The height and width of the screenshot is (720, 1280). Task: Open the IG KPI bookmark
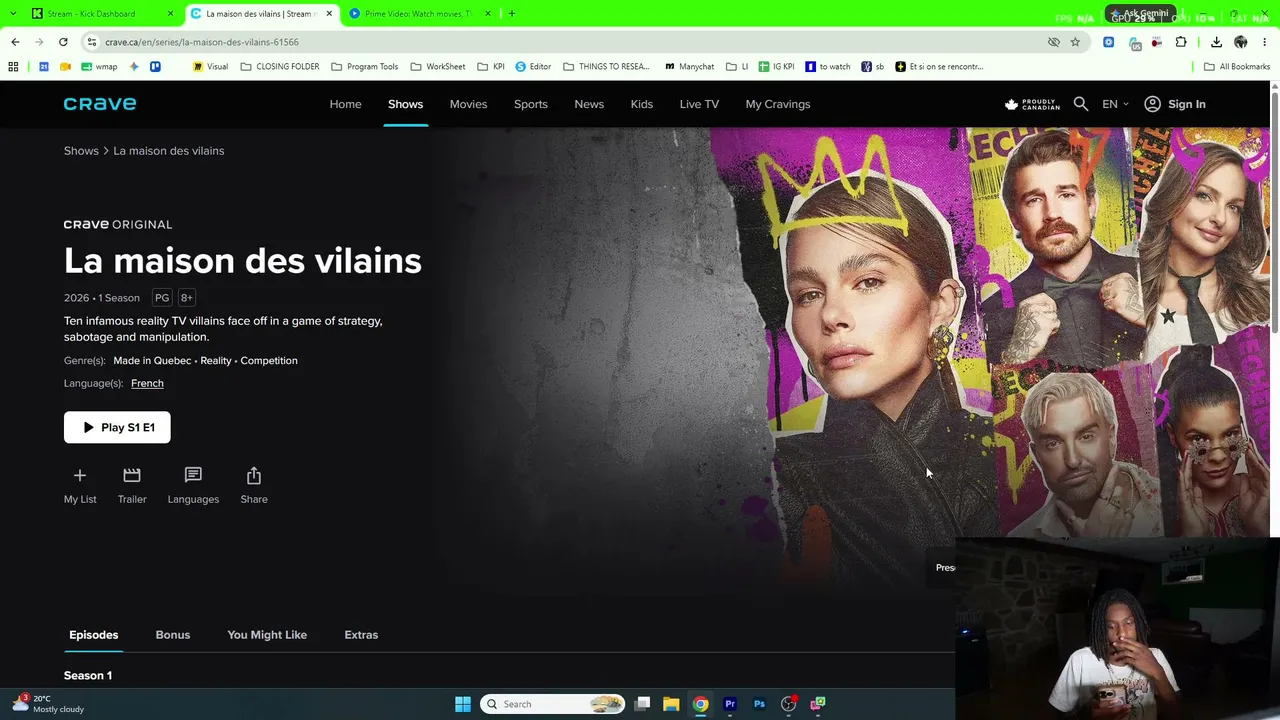pos(776,67)
